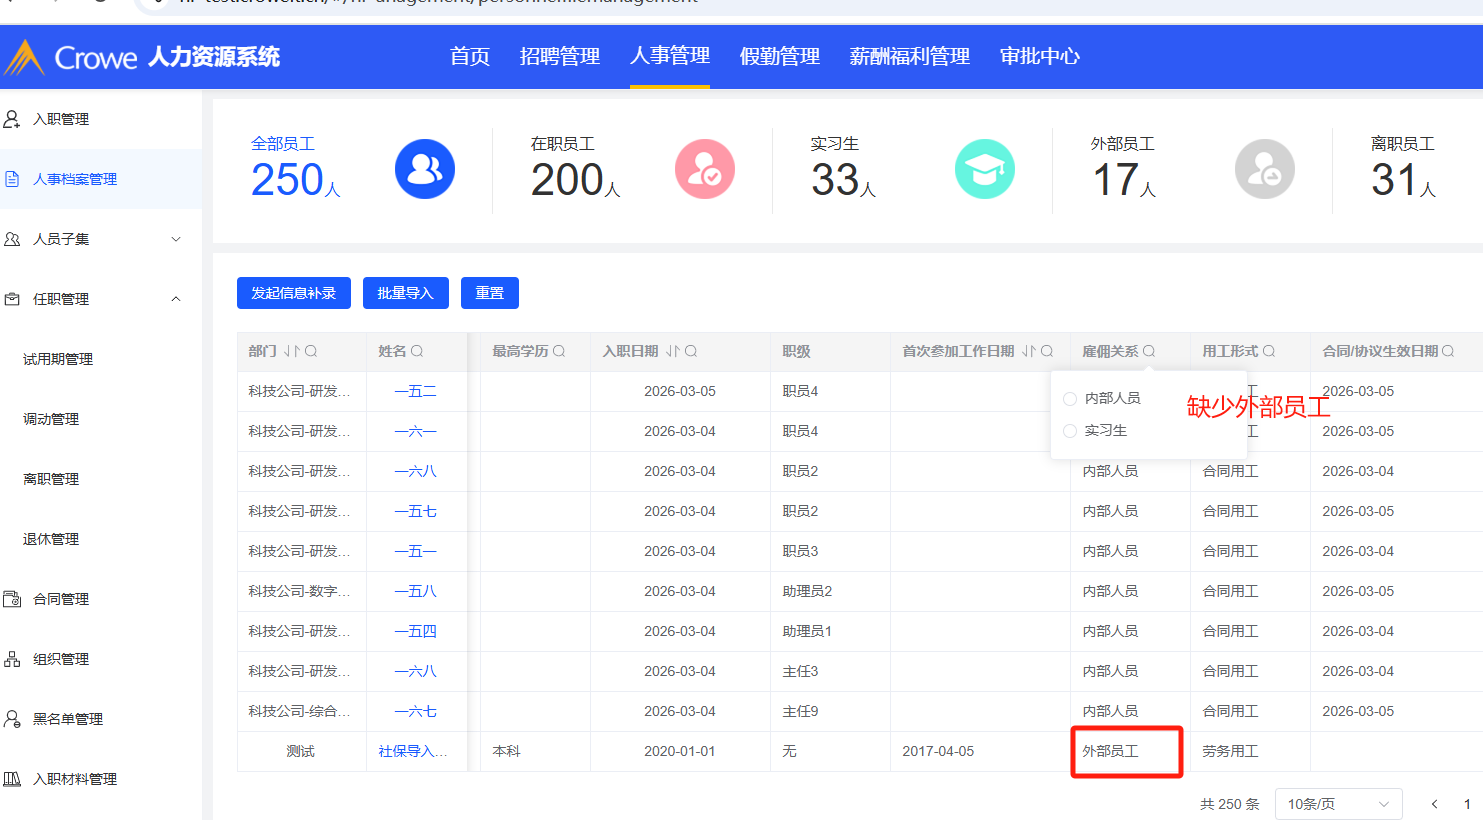
Task: Open employee 一五二 name link
Action: click(x=415, y=391)
